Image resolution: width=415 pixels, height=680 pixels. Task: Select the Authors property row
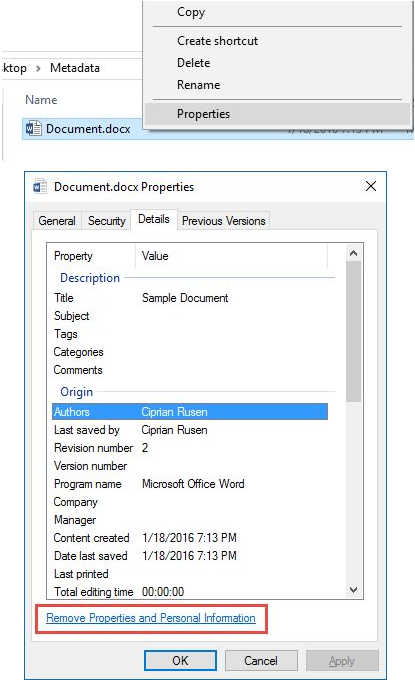[190, 412]
